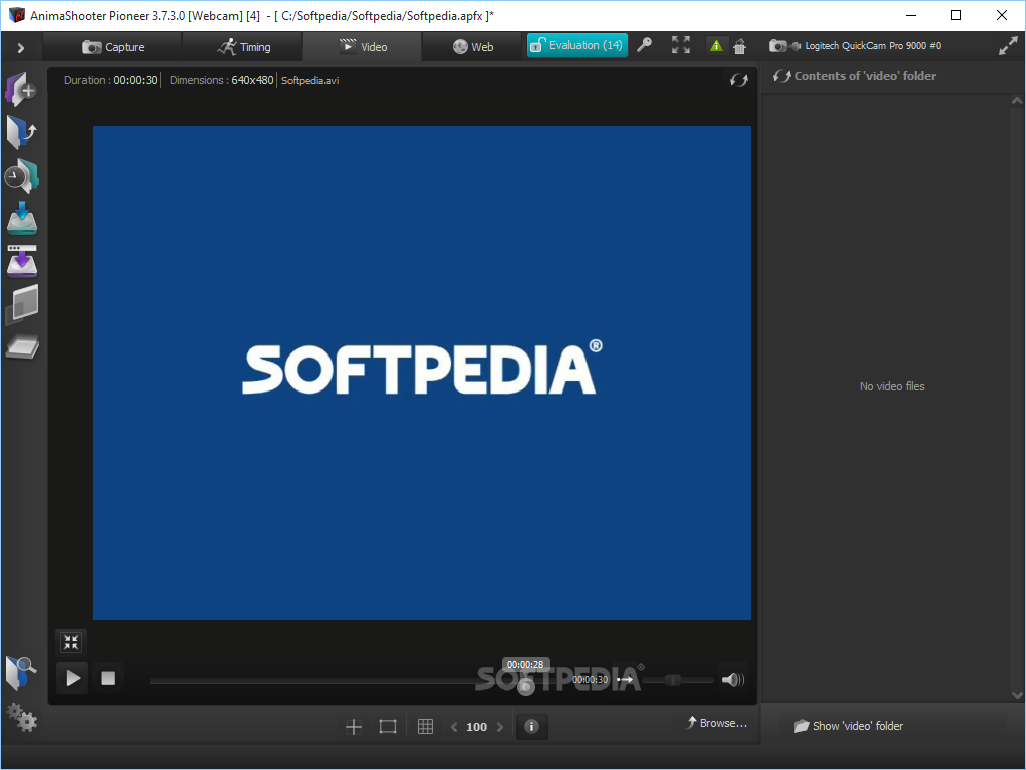This screenshot has height=770, width=1026.
Task: Click purple arrow export icon in the sidebar
Action: click(22, 262)
